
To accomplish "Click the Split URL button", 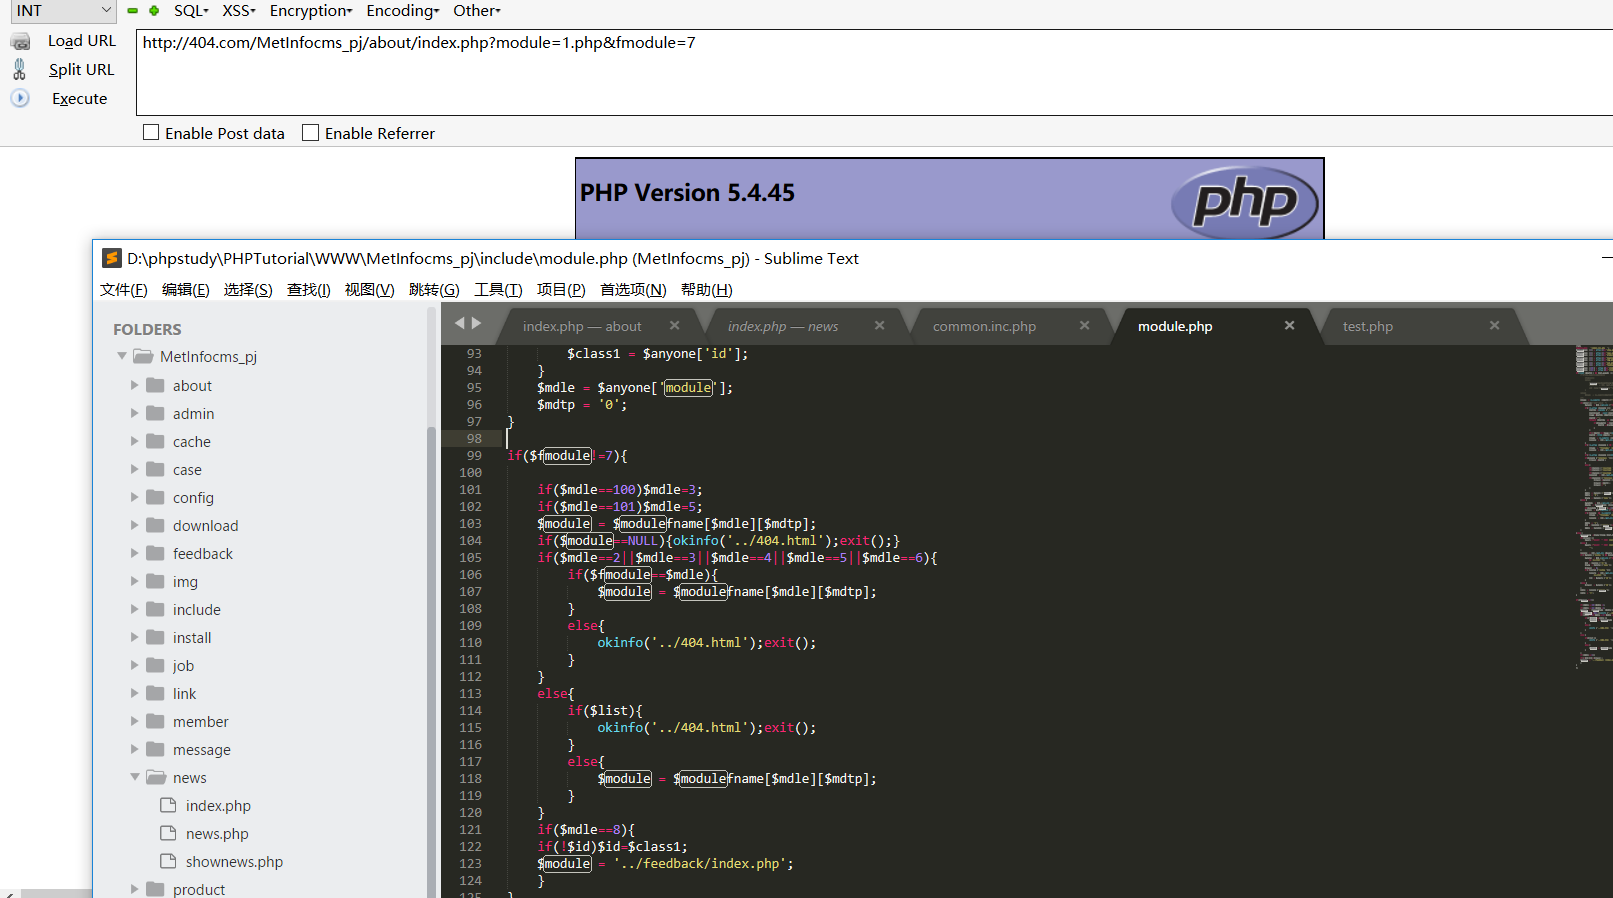I will (82, 69).
